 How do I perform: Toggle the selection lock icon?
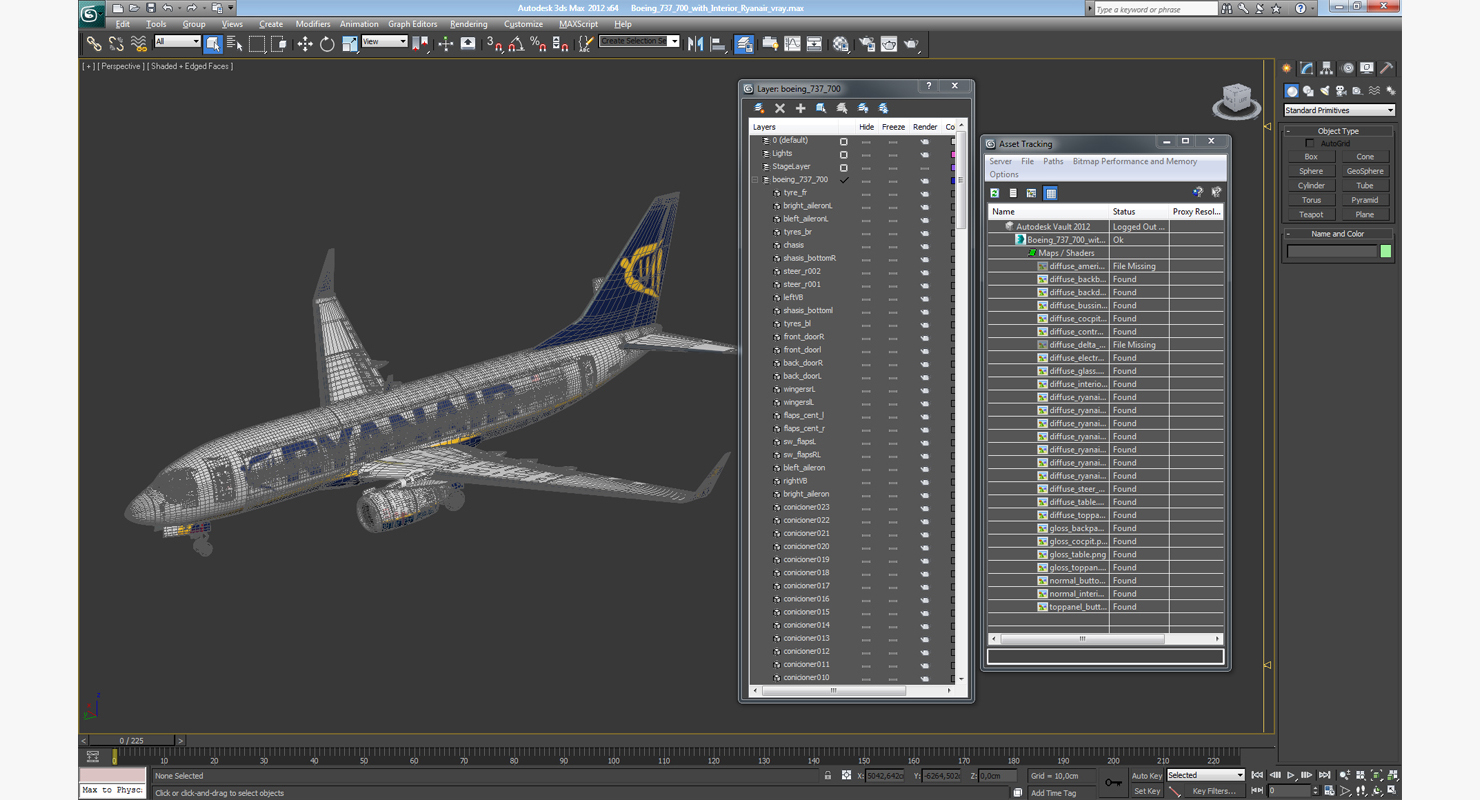point(828,775)
